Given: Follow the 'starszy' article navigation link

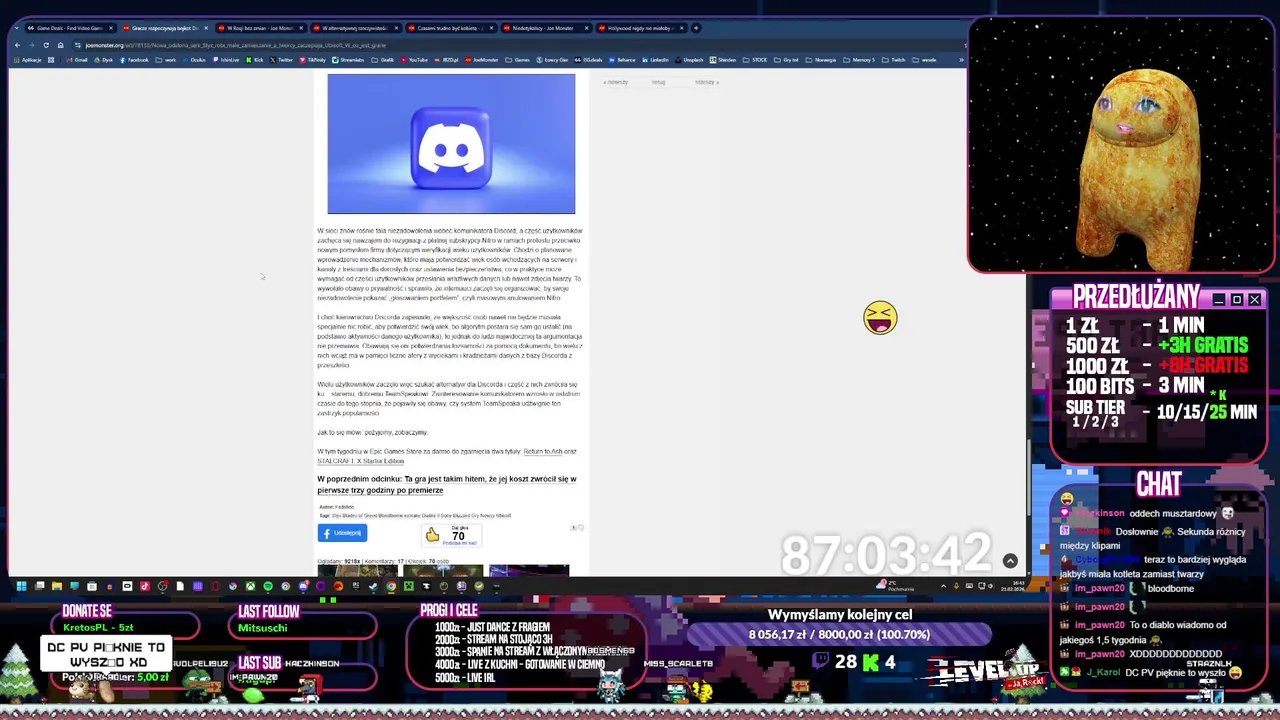Looking at the screenshot, I should coord(706,82).
